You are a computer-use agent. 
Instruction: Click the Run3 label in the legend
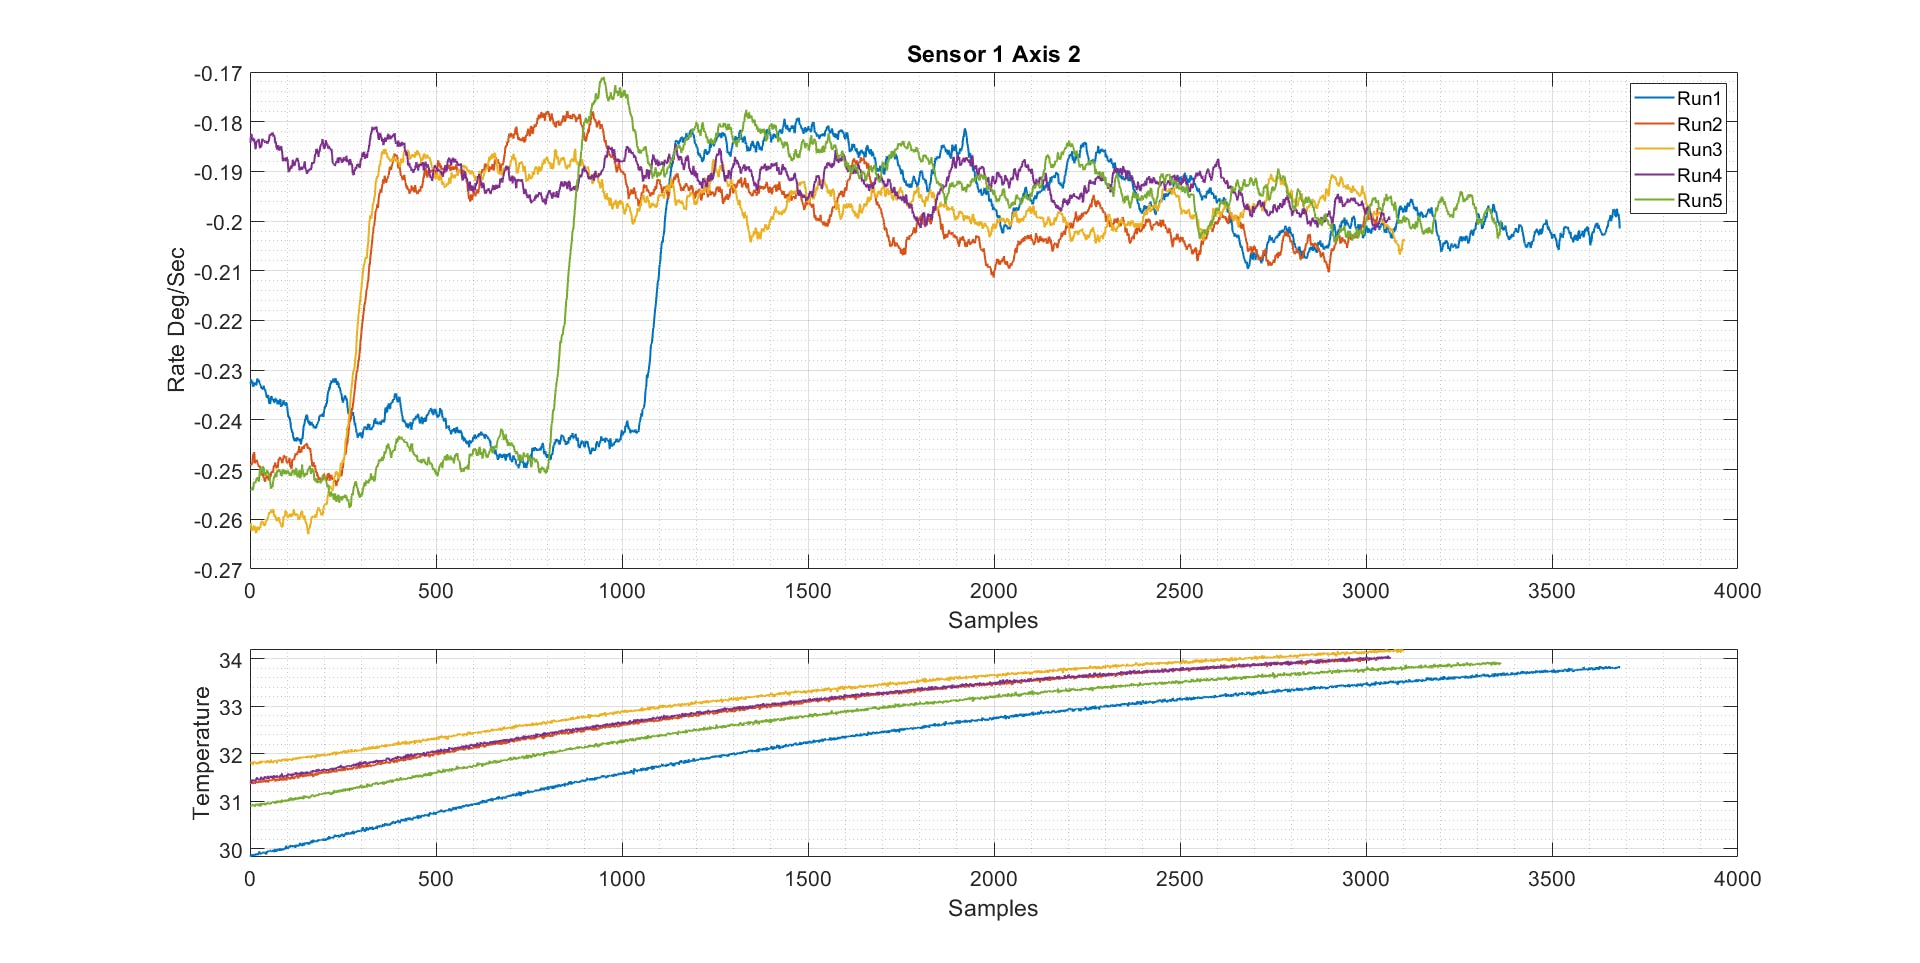click(x=1699, y=149)
